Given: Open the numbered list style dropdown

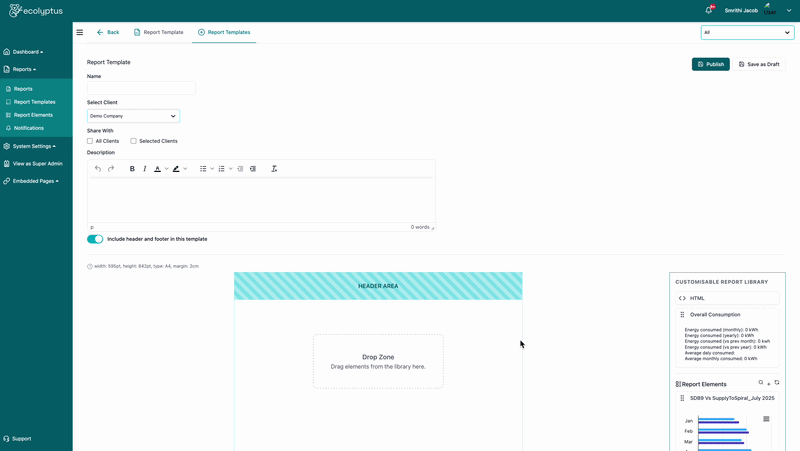Looking at the screenshot, I should tap(231, 168).
